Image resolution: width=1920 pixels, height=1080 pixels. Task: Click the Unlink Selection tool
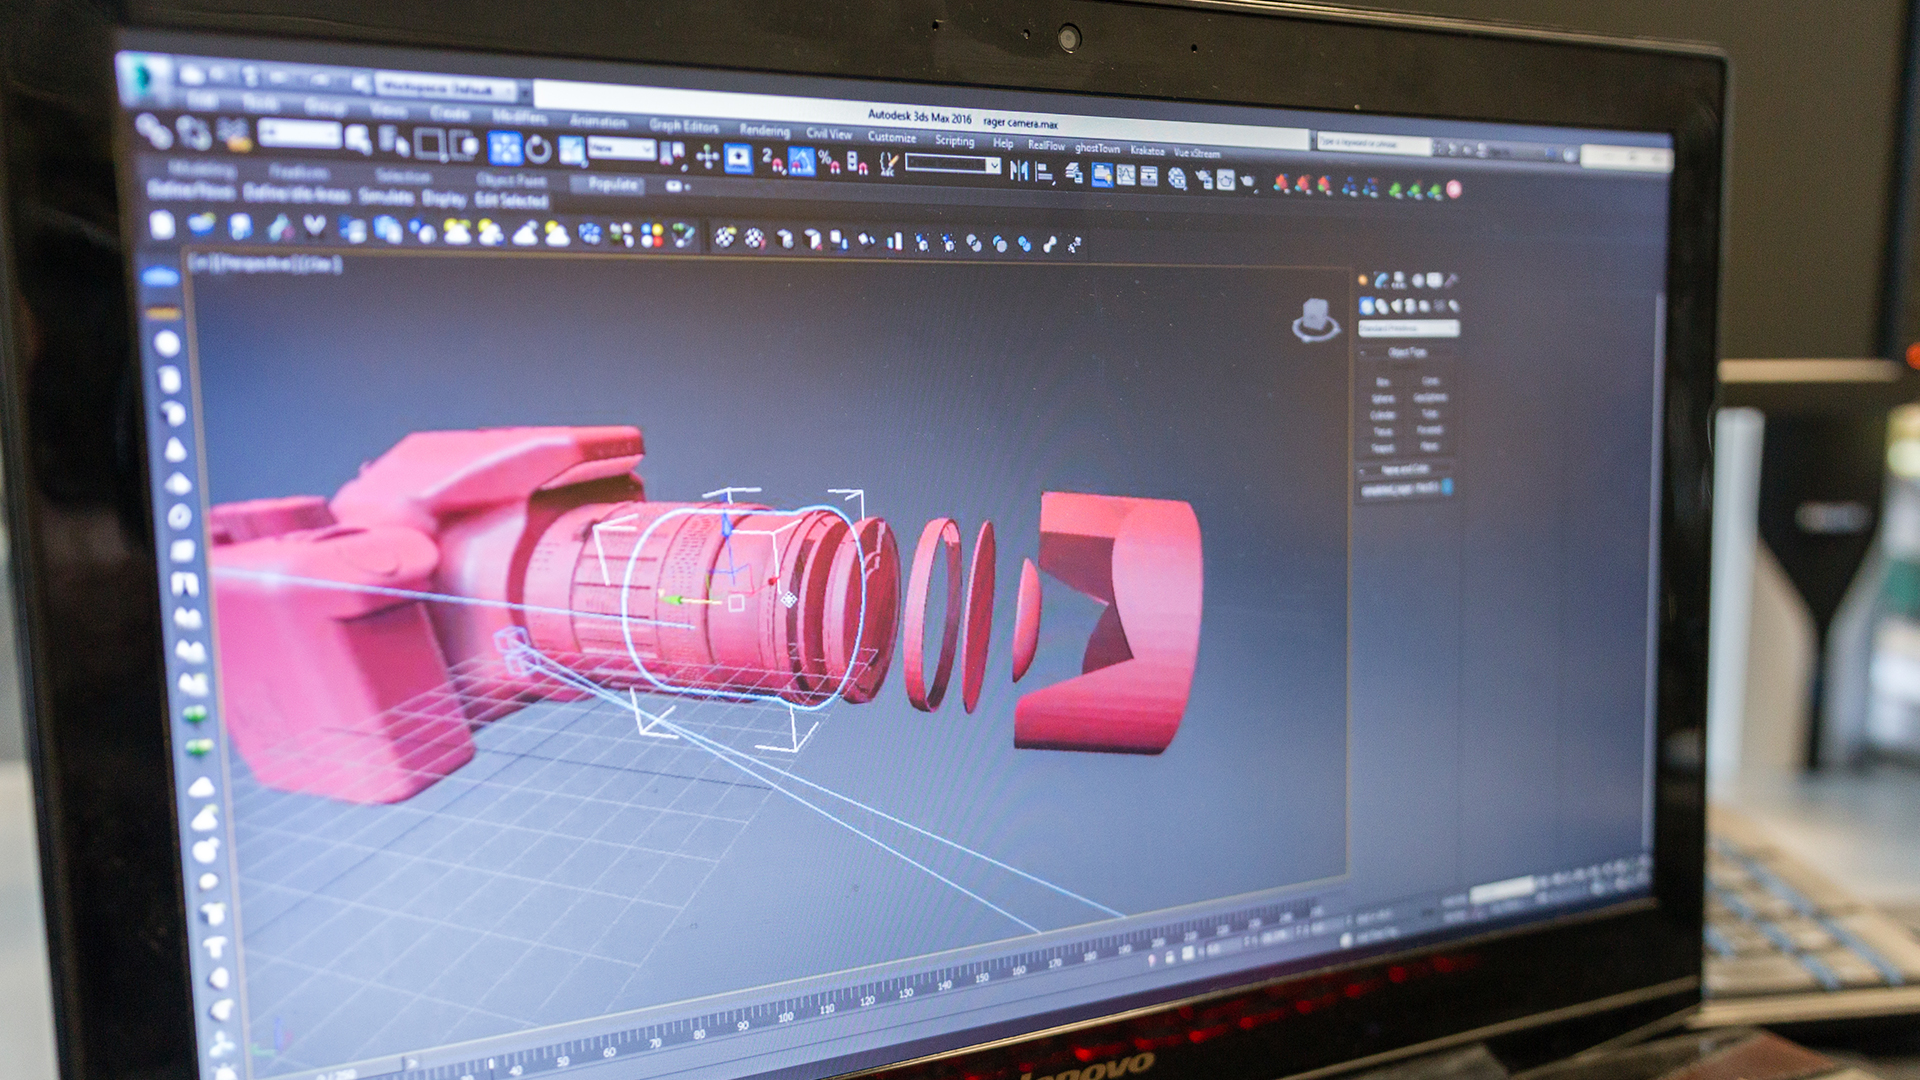[x=193, y=132]
